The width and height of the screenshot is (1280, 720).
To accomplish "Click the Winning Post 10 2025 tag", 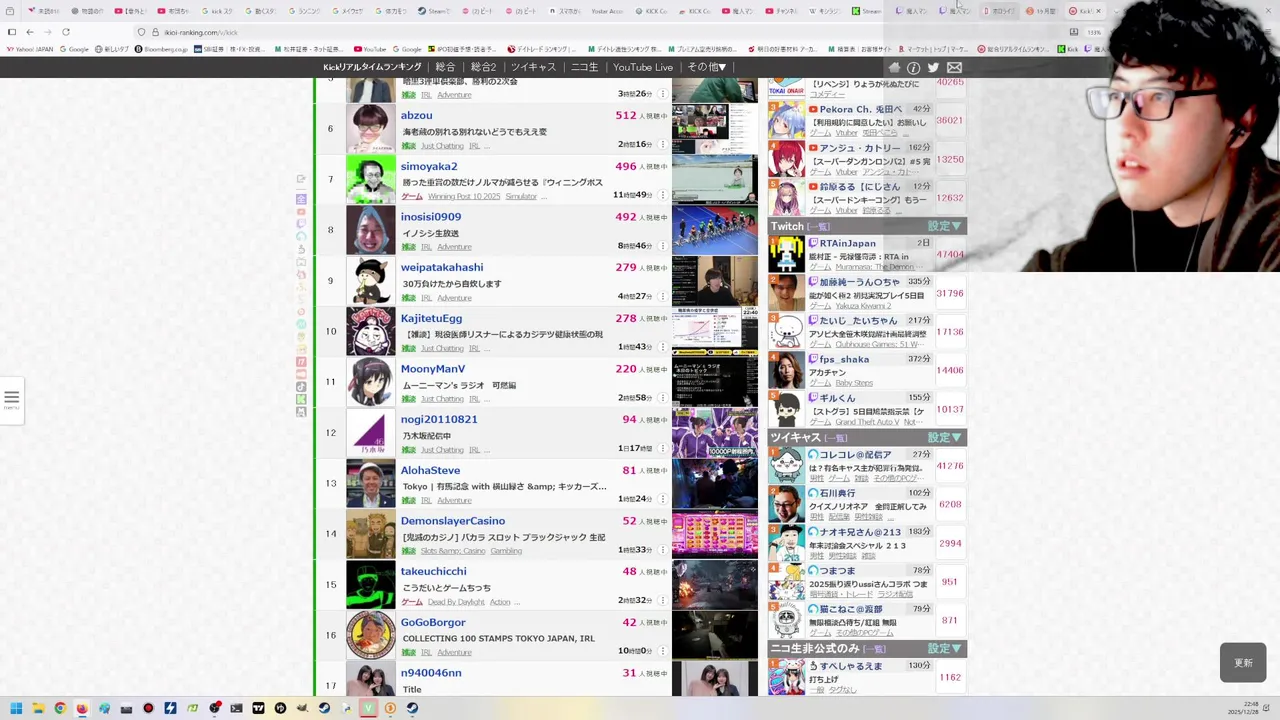I will [464, 197].
